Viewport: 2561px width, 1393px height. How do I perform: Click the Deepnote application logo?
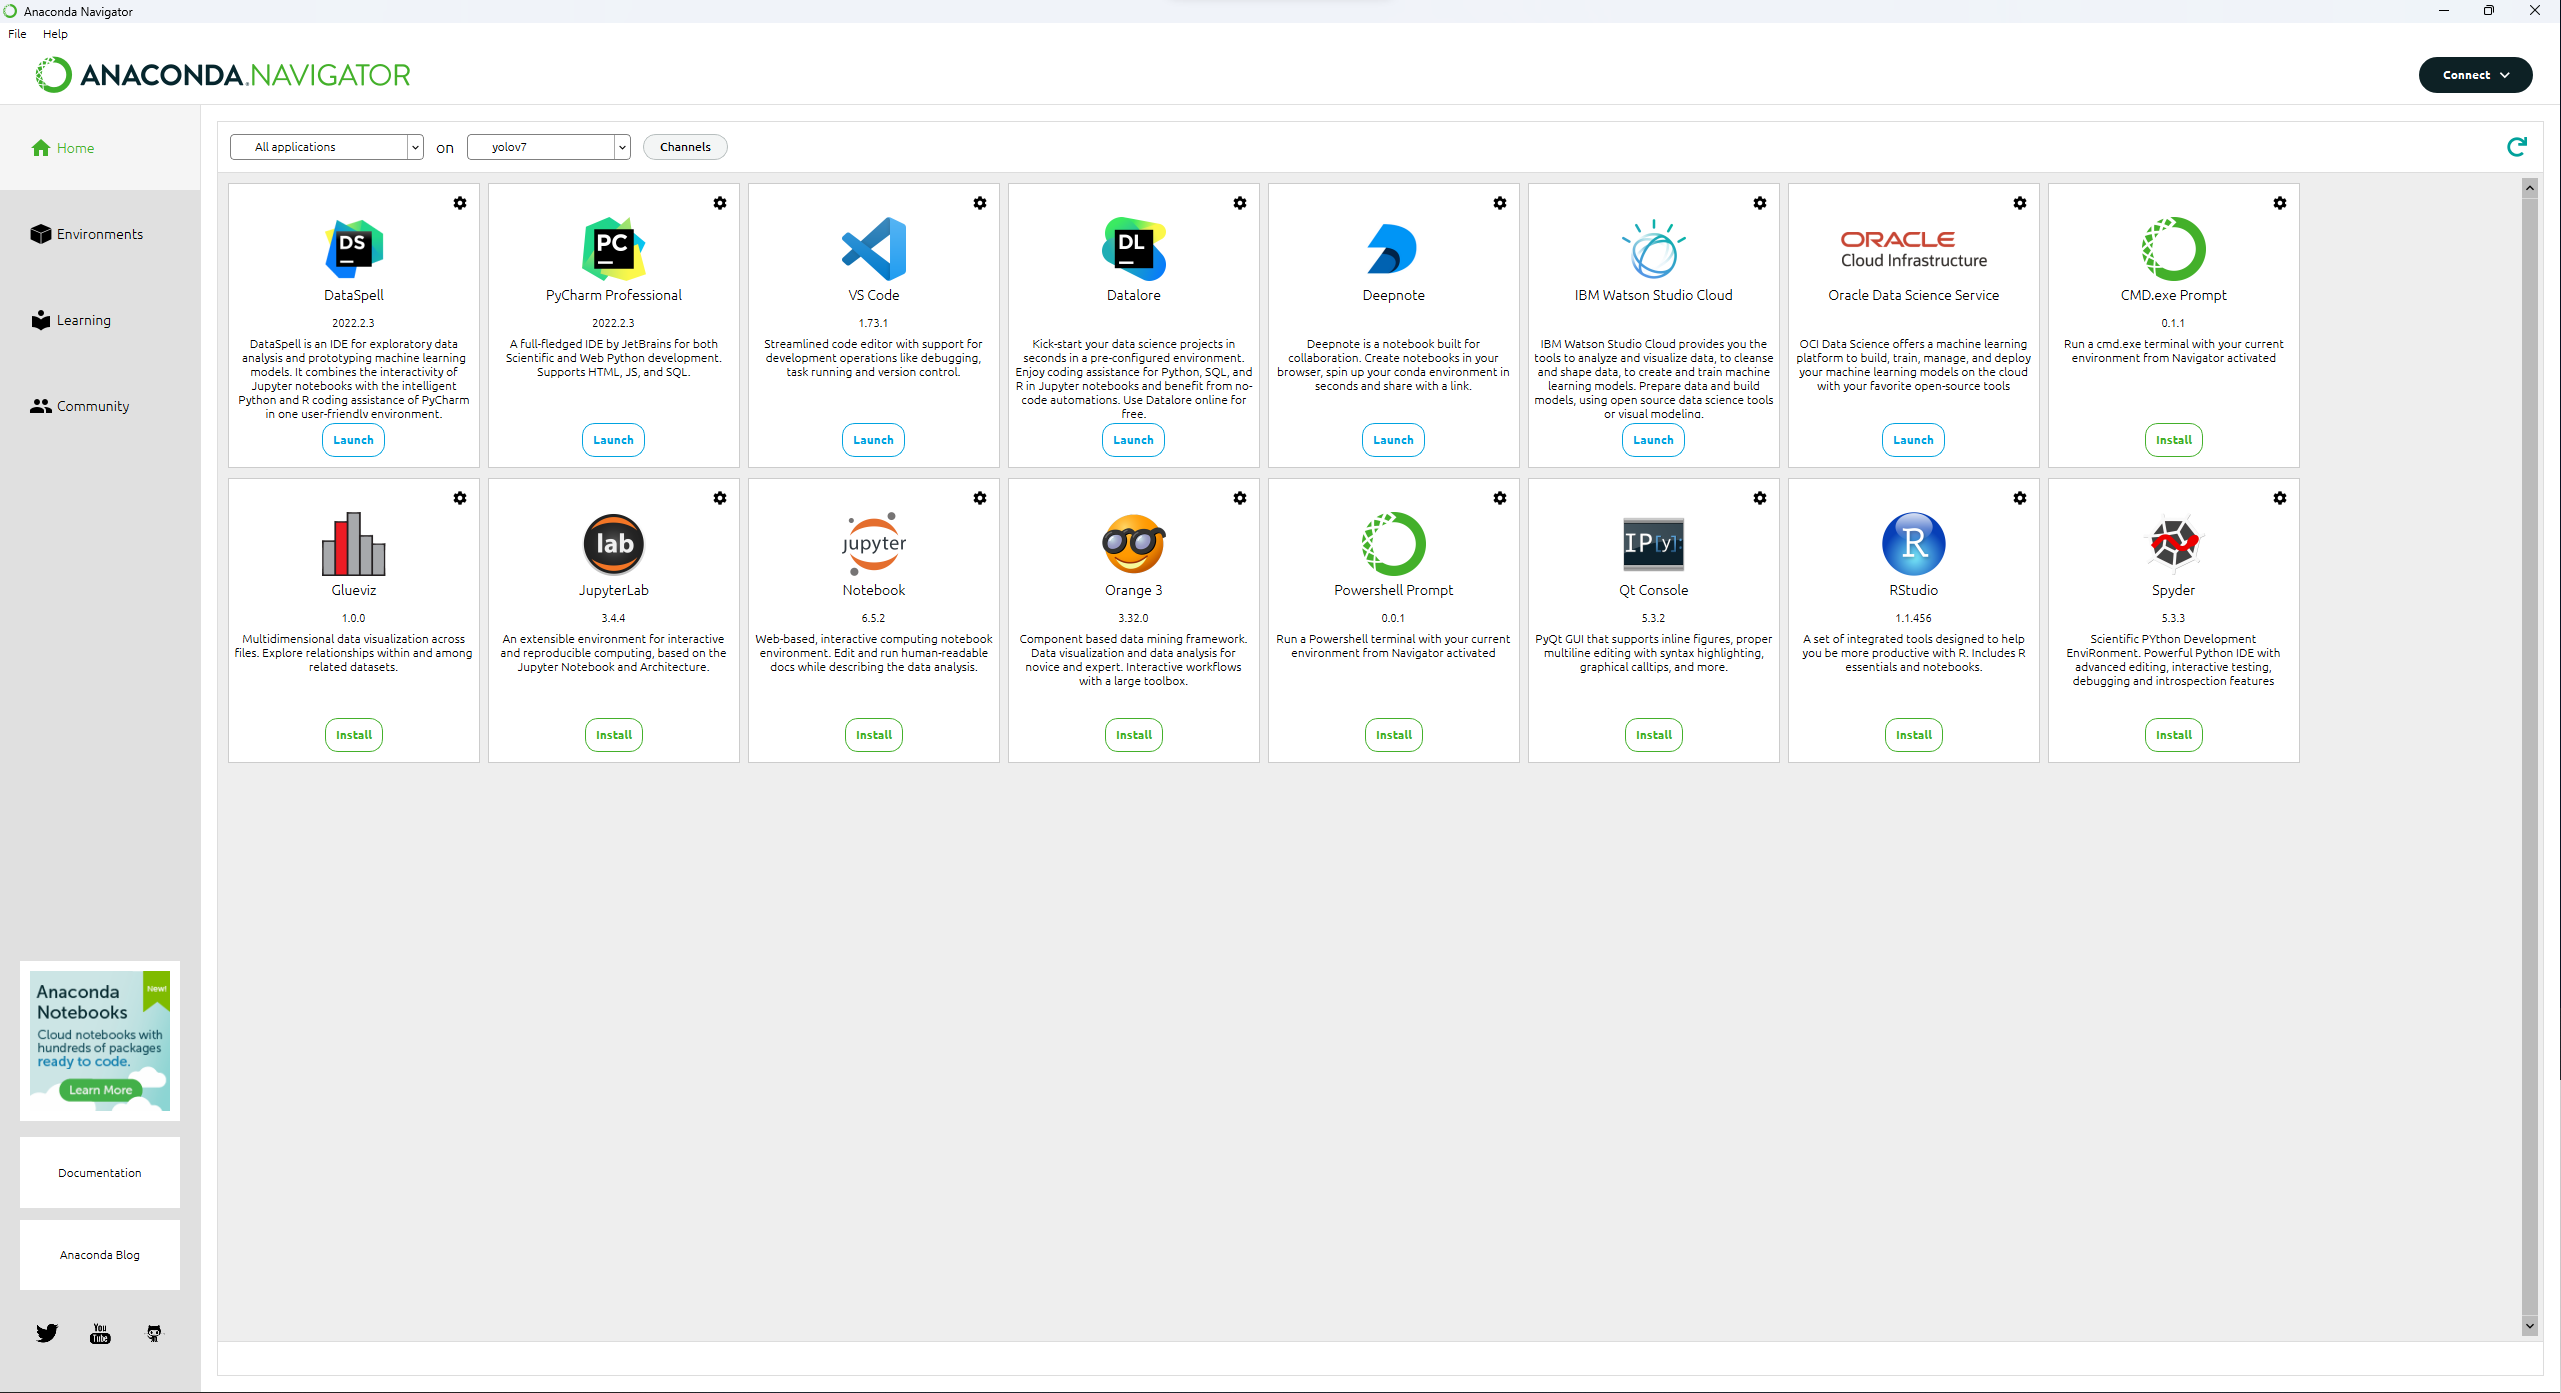[x=1393, y=249]
